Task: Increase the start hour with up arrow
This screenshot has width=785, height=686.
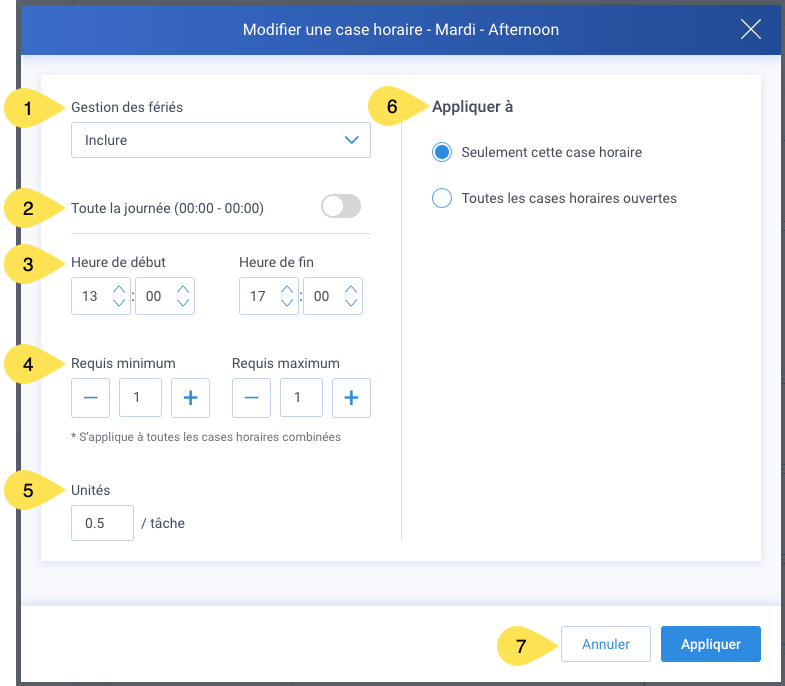Action: (119, 289)
